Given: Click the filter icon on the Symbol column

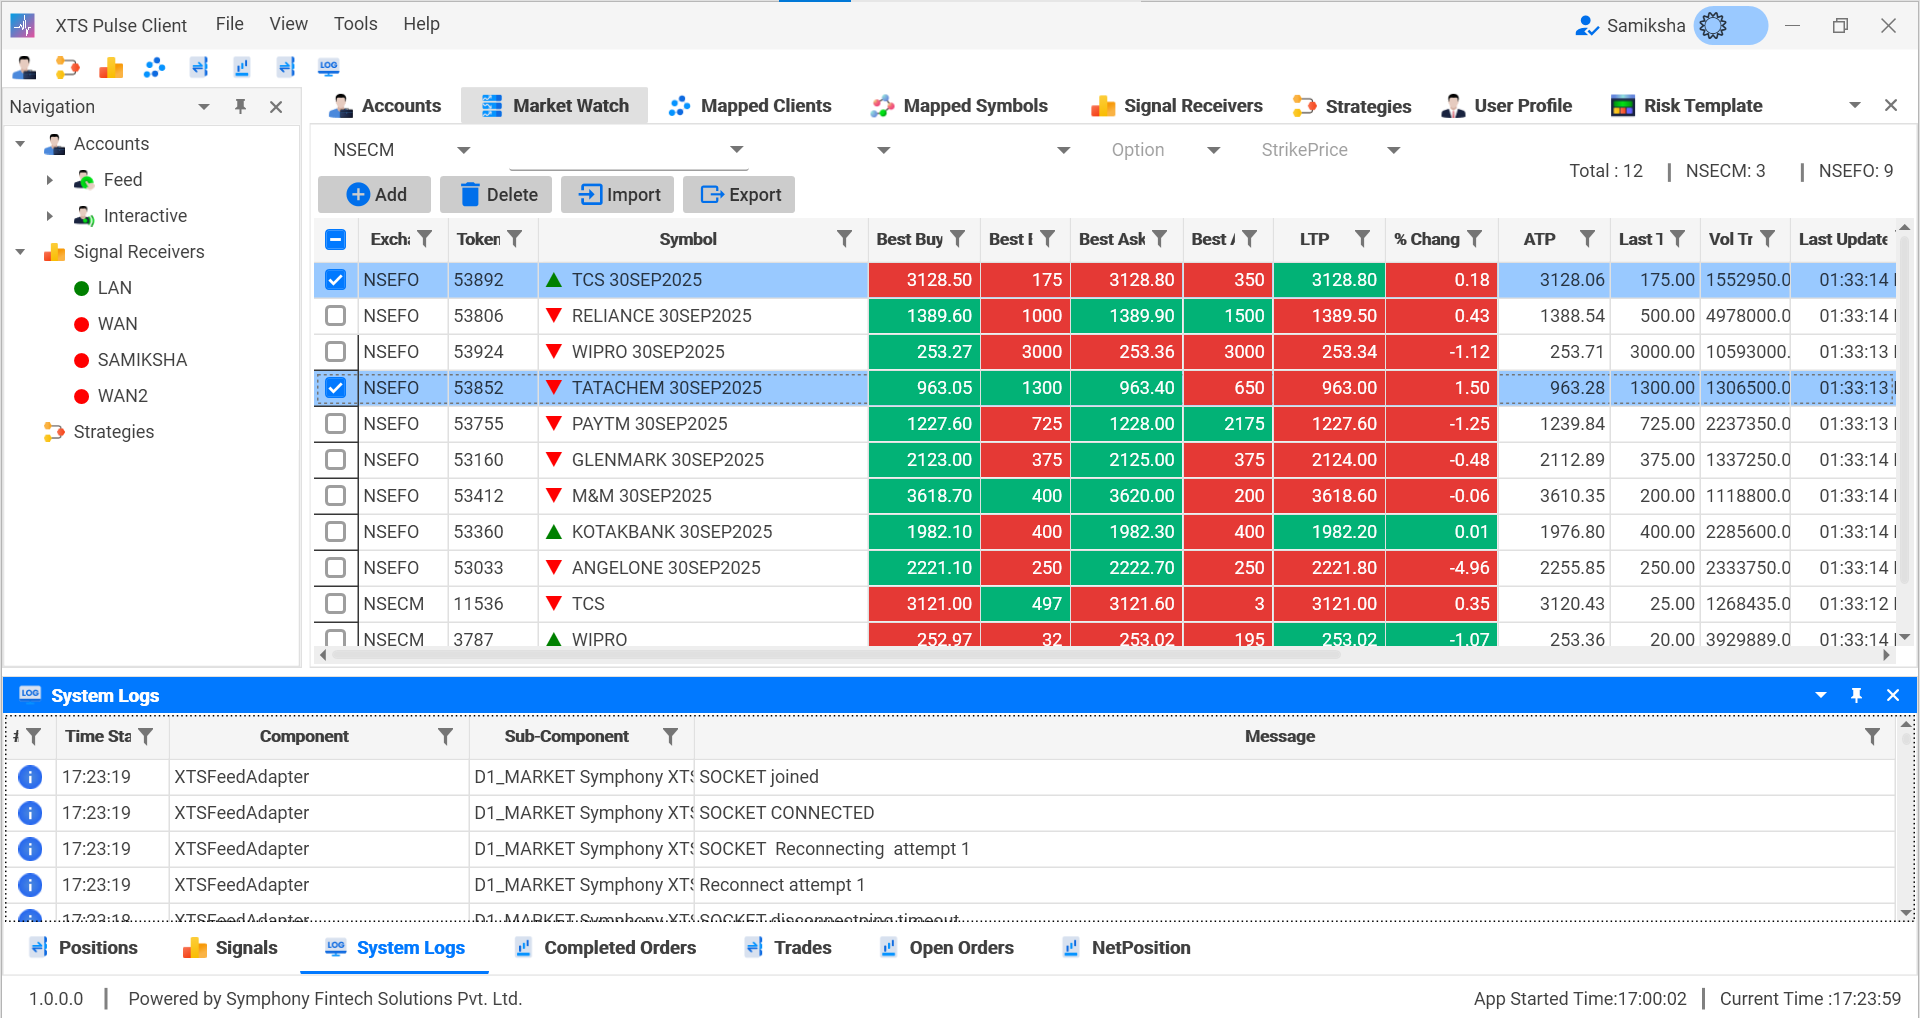Looking at the screenshot, I should 844,239.
